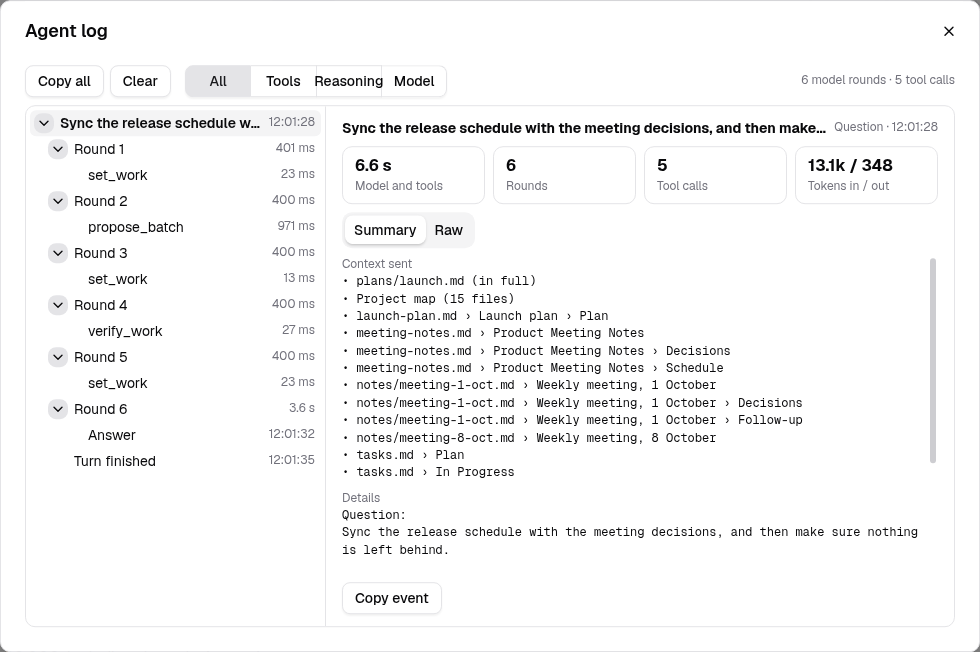This screenshot has height=652, width=980.
Task: Click the plans/launch.md (in full) context line
Action: (x=439, y=281)
